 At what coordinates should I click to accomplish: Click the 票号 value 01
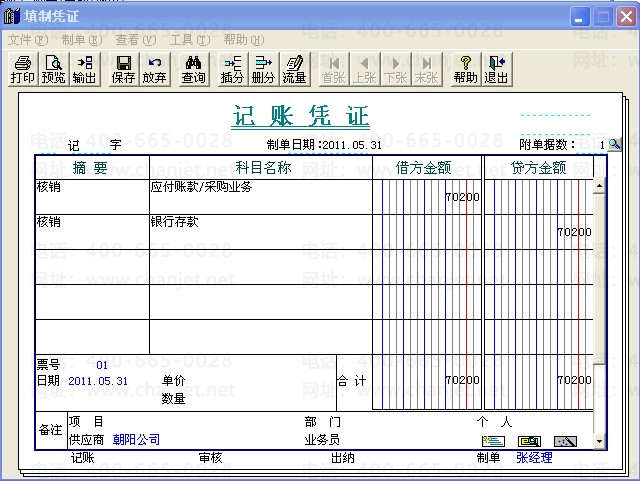pyautogui.click(x=102, y=365)
